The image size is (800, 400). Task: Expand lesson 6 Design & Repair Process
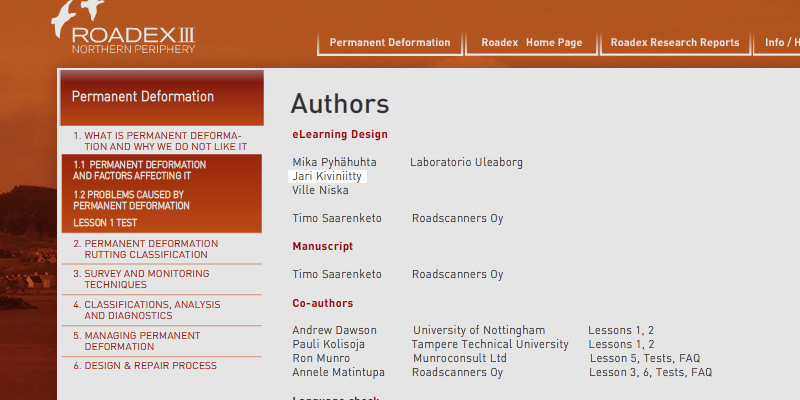(x=145, y=366)
